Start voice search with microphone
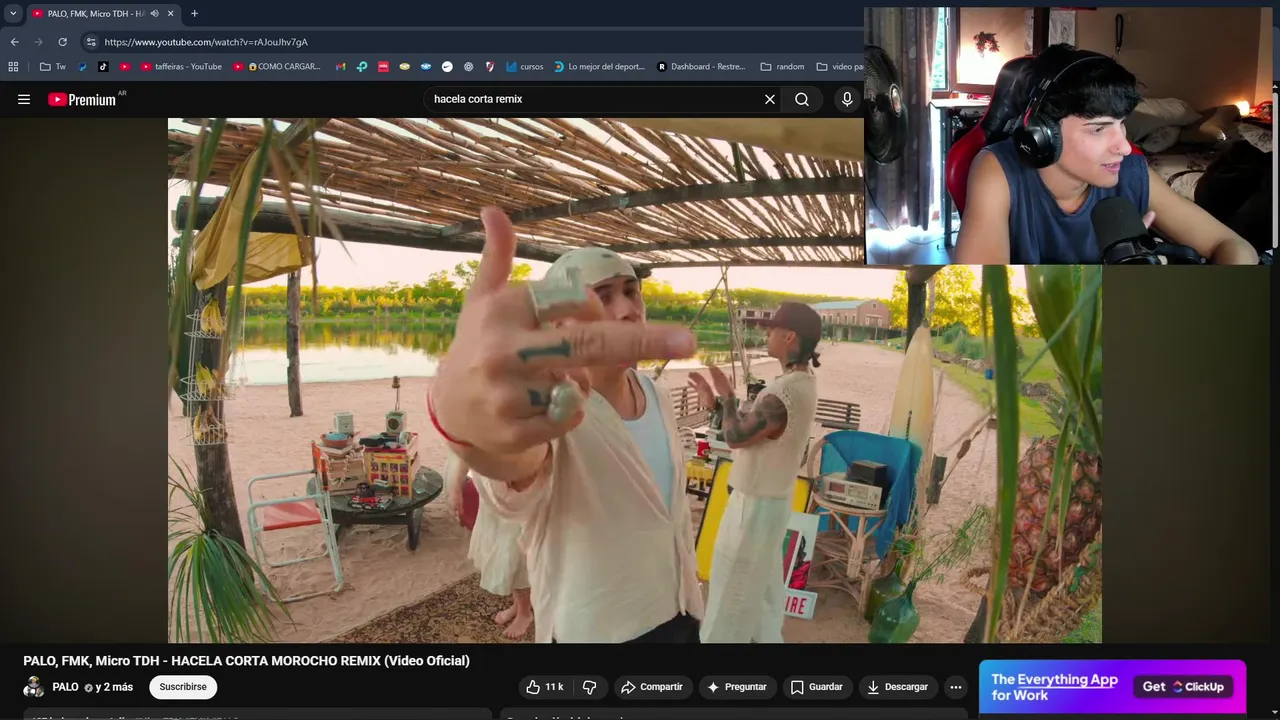1280x720 pixels. 847,99
